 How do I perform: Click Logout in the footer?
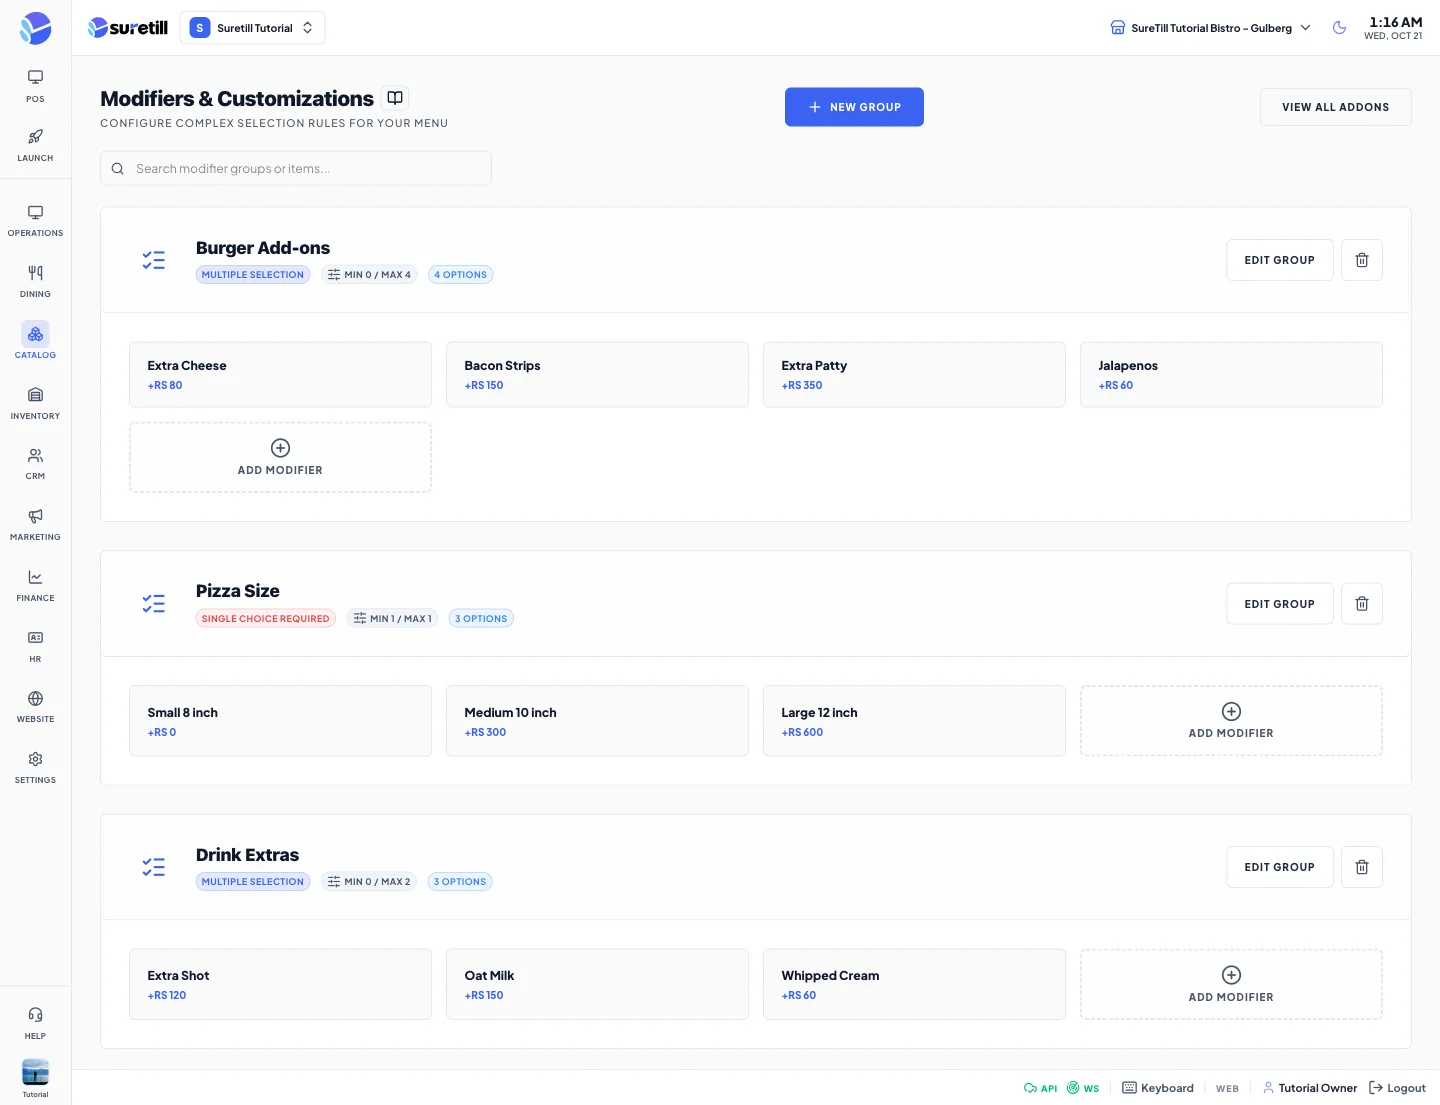1397,1088
